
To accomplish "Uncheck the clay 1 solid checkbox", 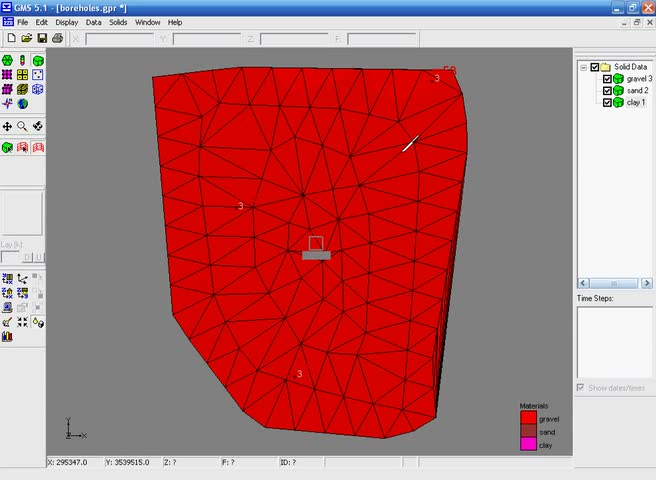I will click(x=607, y=103).
